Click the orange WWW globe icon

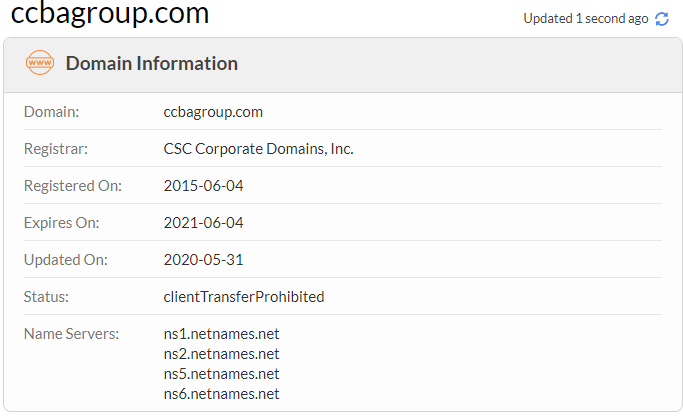point(40,63)
